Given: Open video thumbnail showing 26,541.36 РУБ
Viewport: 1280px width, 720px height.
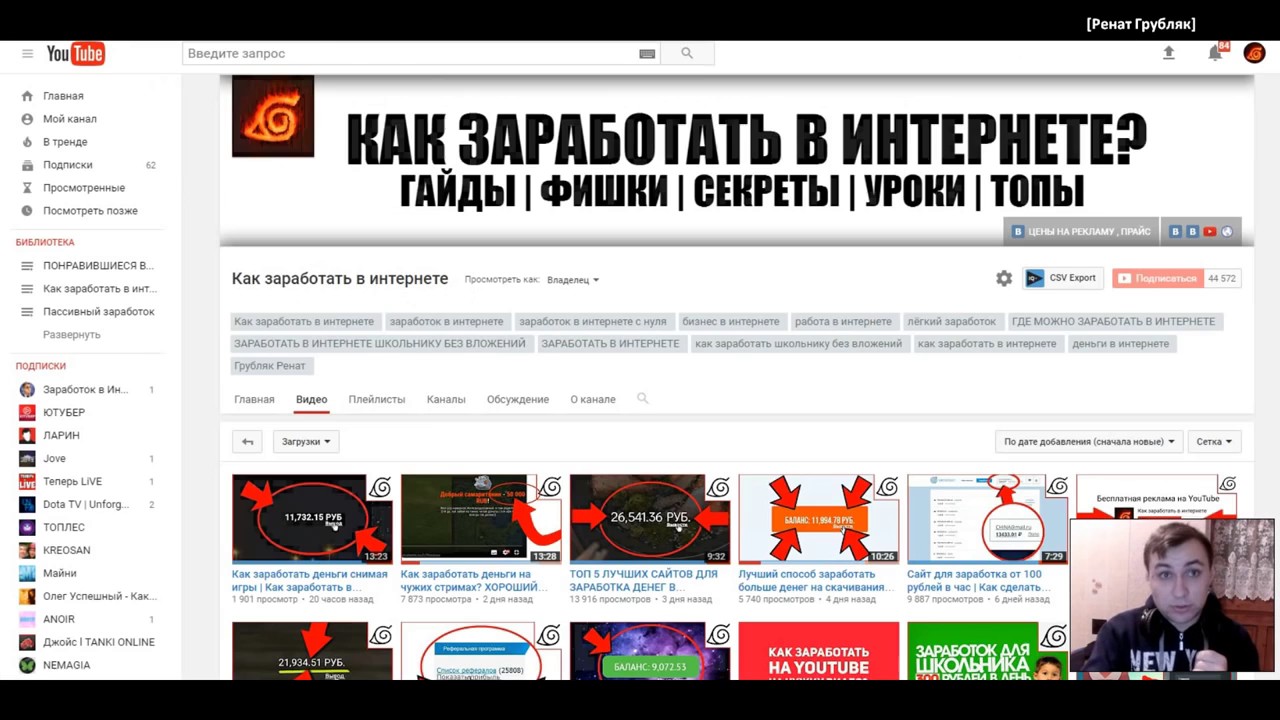Looking at the screenshot, I should pos(650,519).
